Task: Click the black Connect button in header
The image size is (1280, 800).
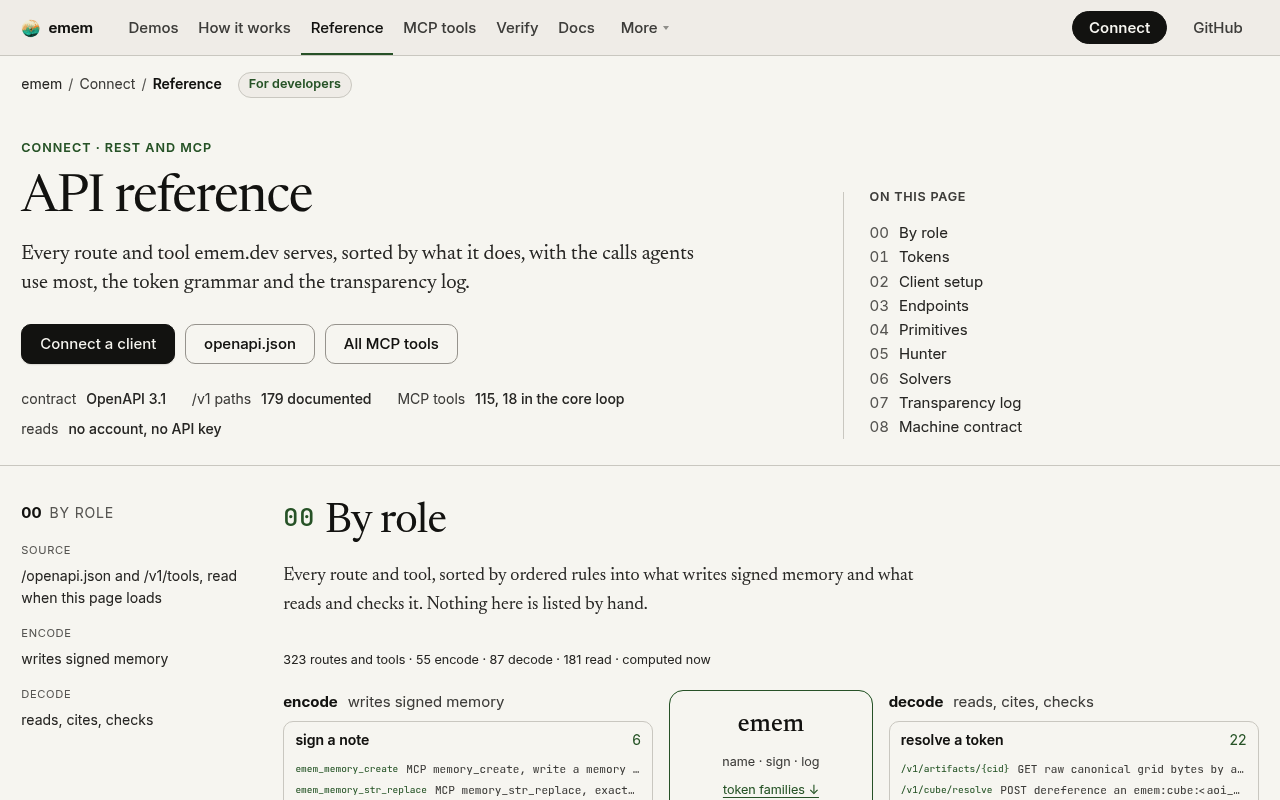Action: (1119, 28)
